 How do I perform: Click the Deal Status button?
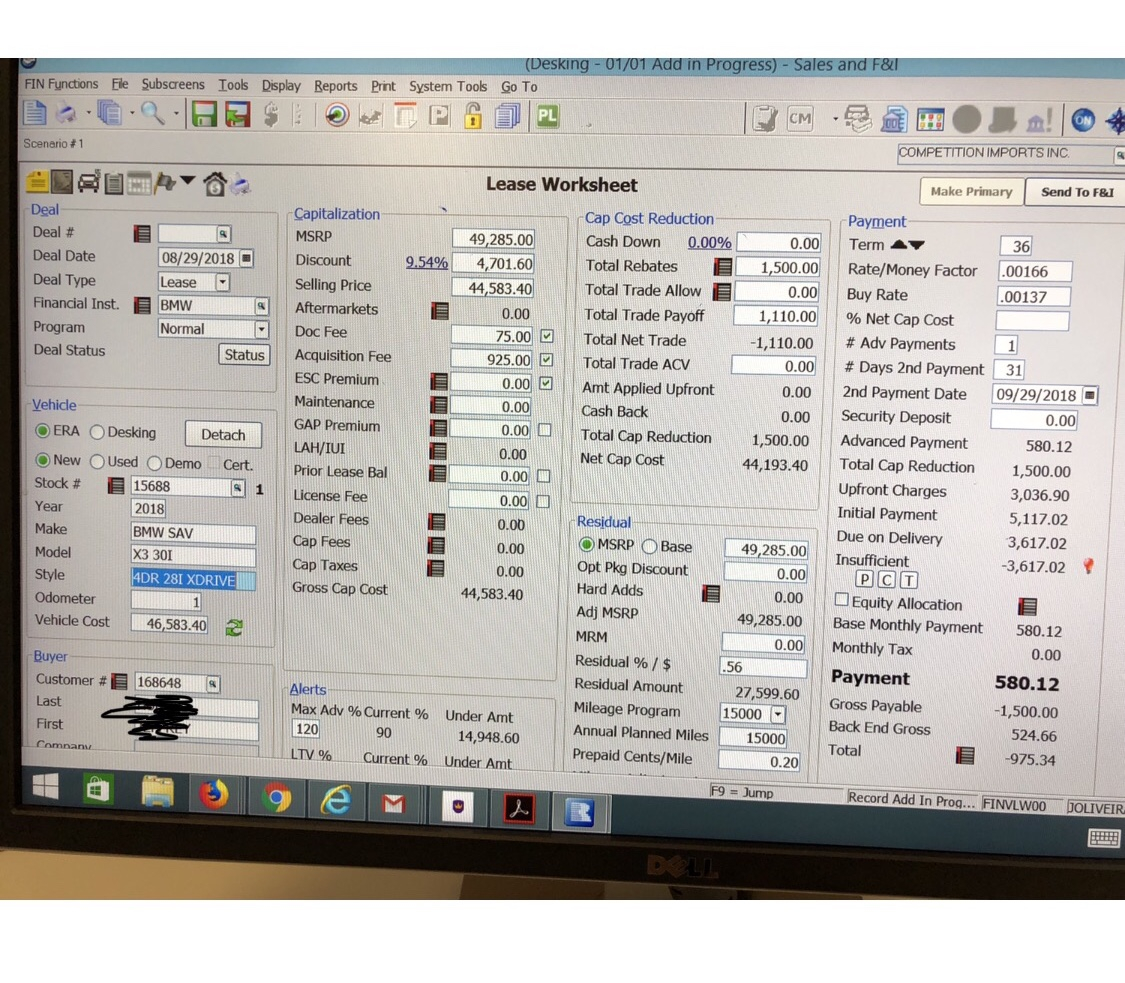tap(244, 354)
